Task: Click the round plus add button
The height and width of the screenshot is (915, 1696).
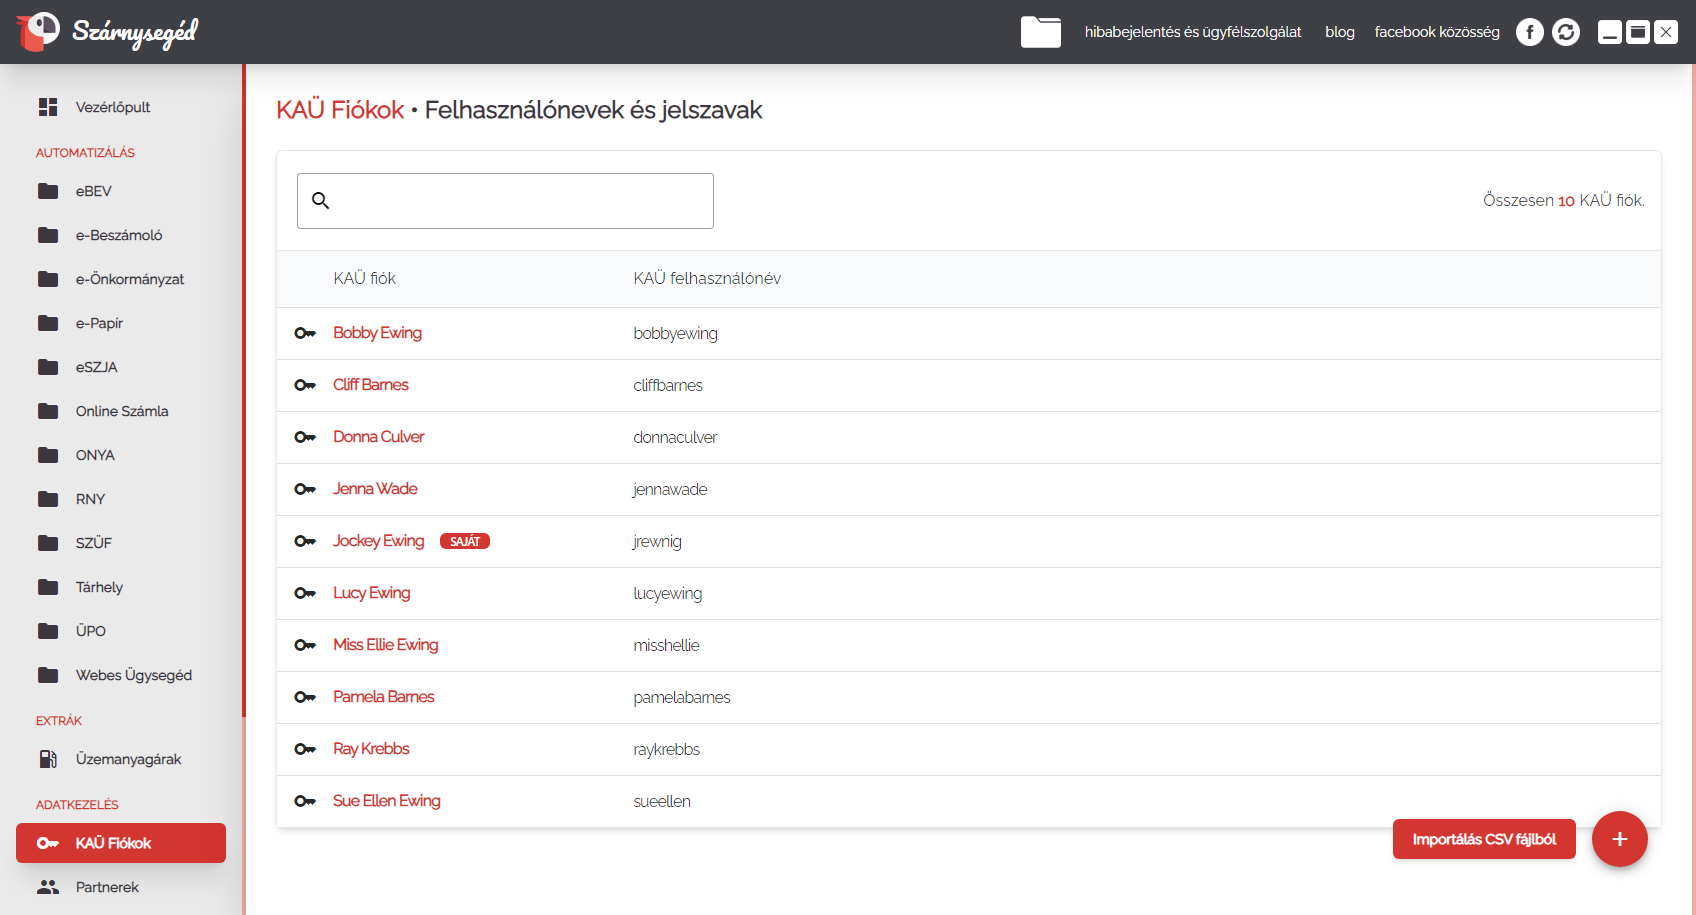Action: 1619,839
